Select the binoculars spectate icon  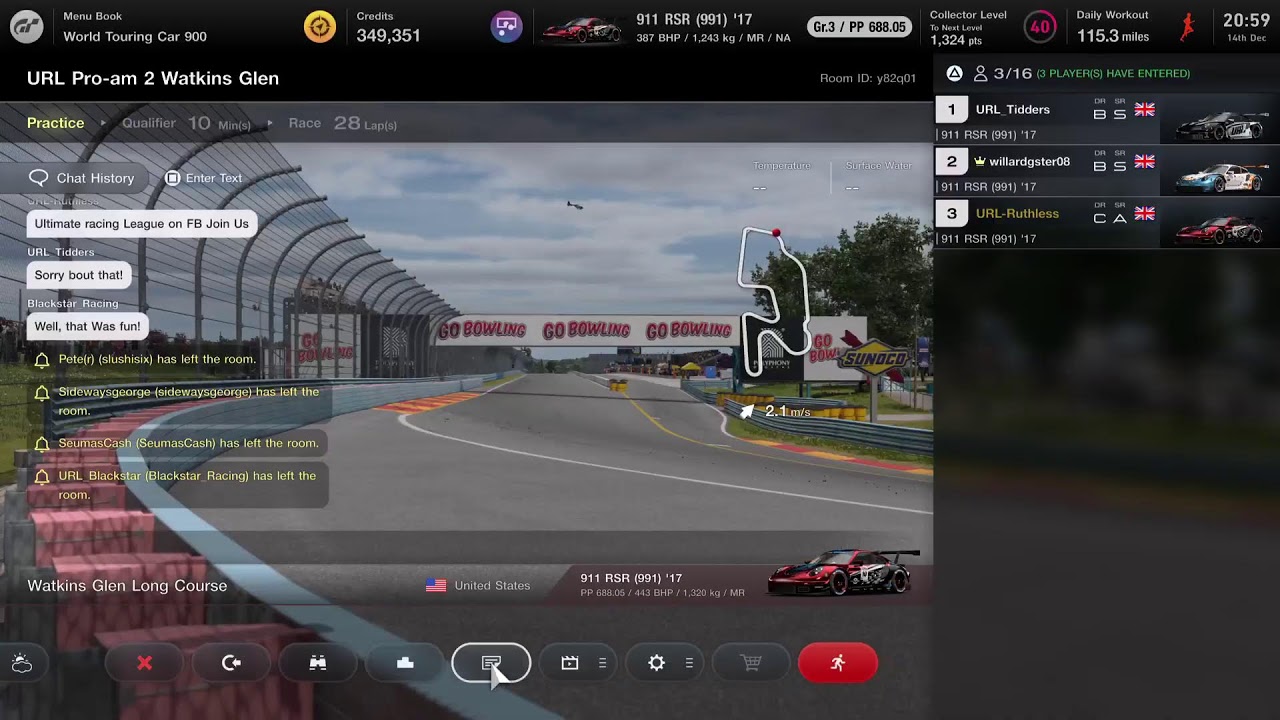click(318, 663)
